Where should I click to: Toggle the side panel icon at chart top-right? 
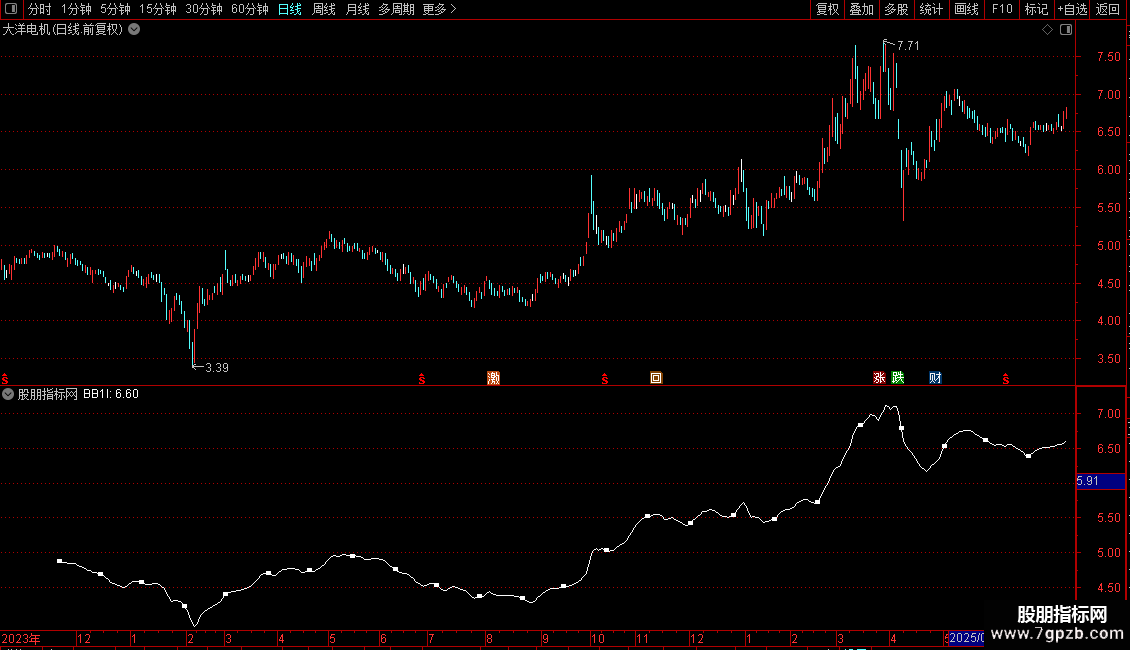click(1066, 30)
